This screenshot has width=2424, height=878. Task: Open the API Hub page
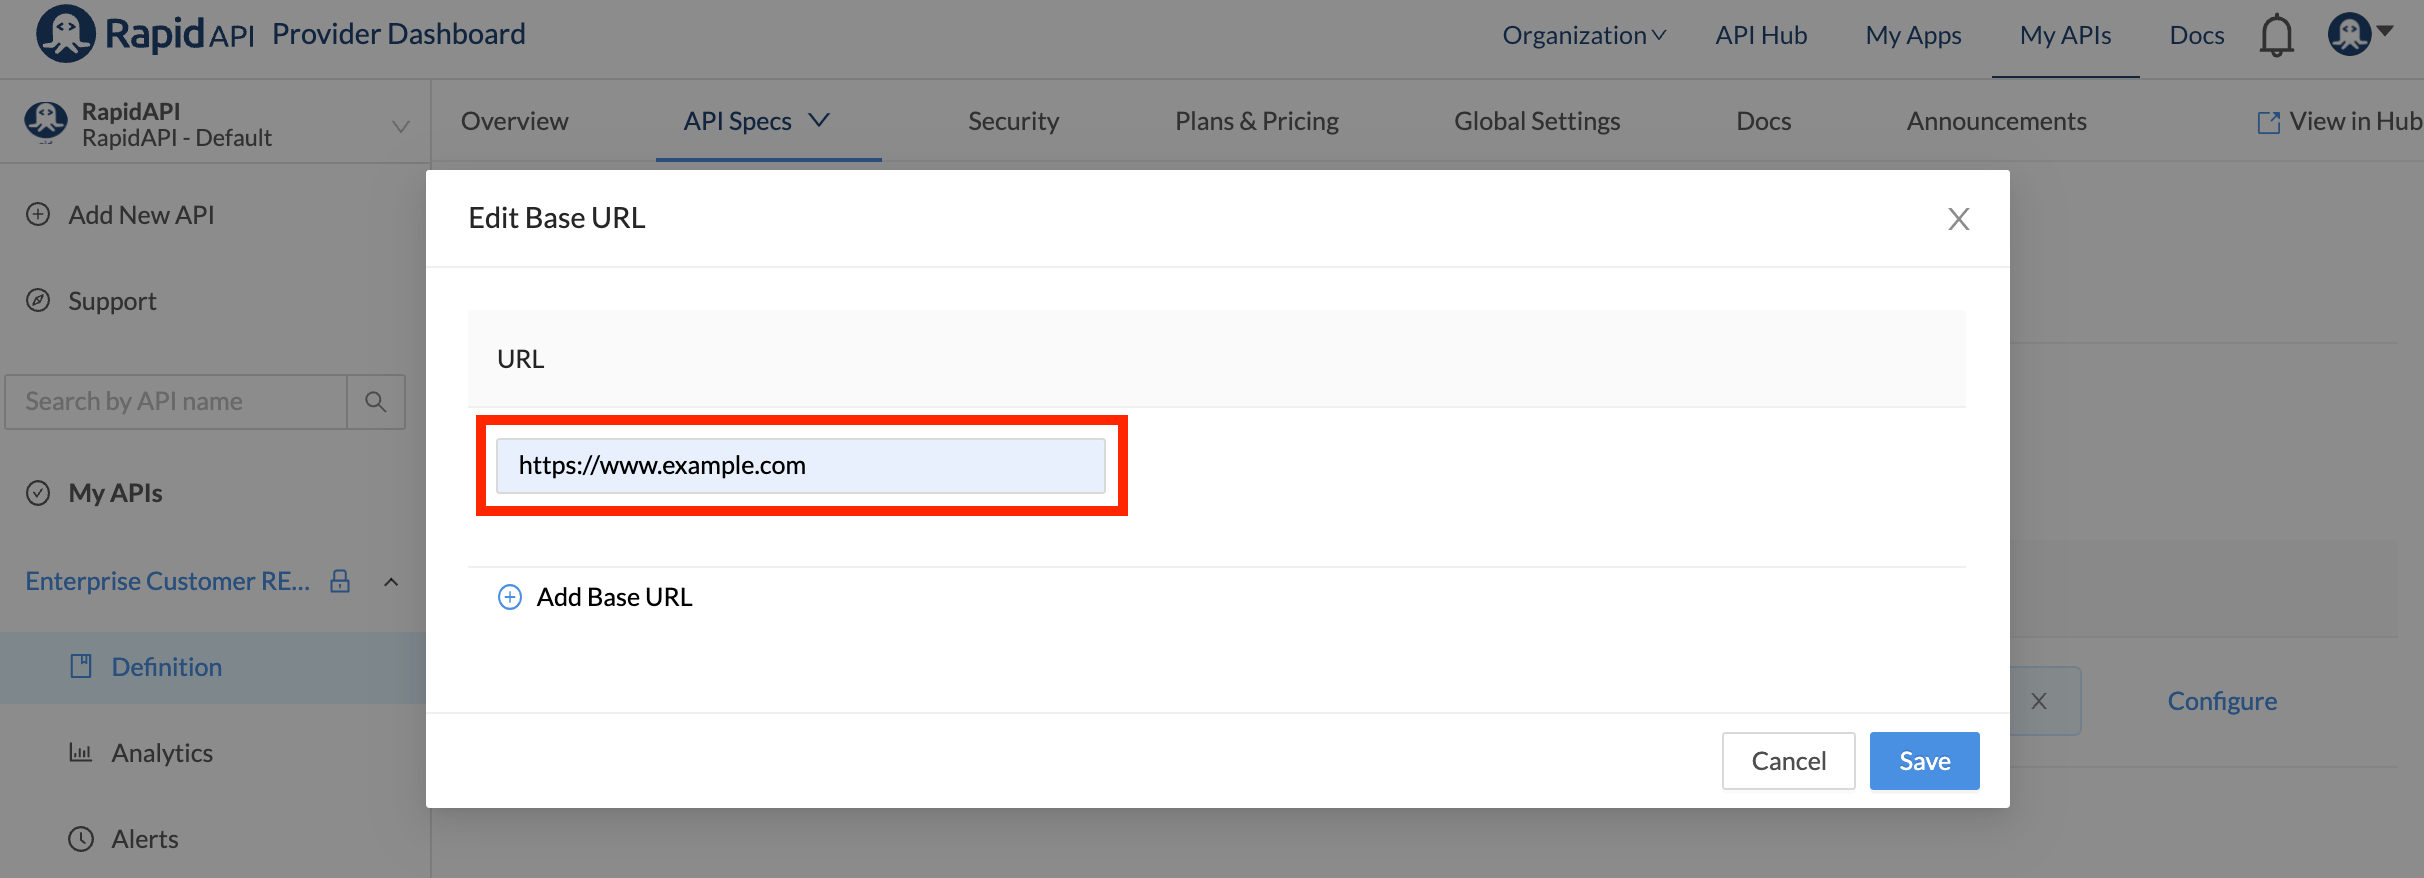(x=1761, y=35)
